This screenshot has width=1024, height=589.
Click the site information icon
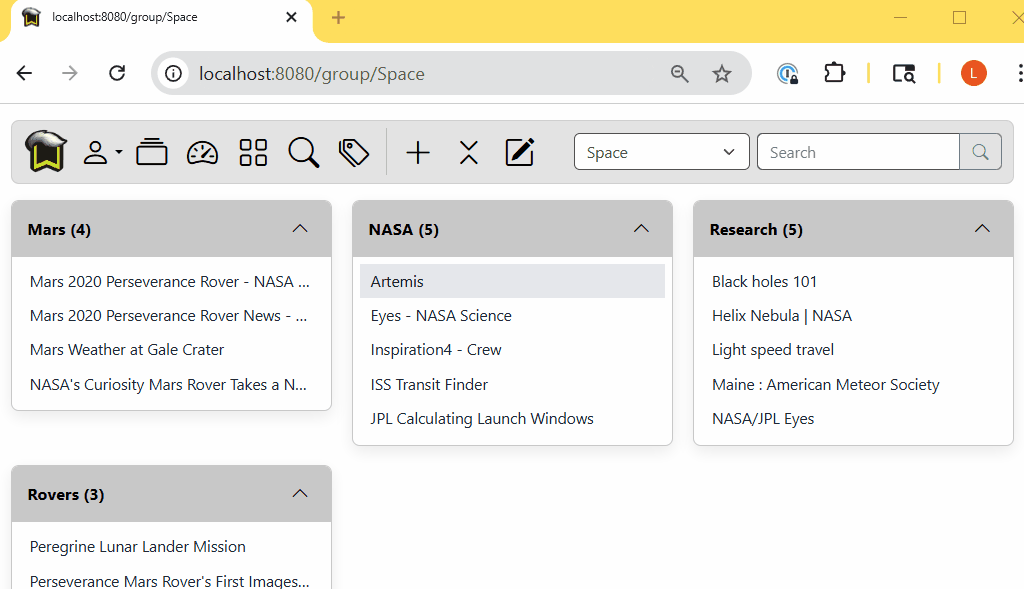[173, 74]
